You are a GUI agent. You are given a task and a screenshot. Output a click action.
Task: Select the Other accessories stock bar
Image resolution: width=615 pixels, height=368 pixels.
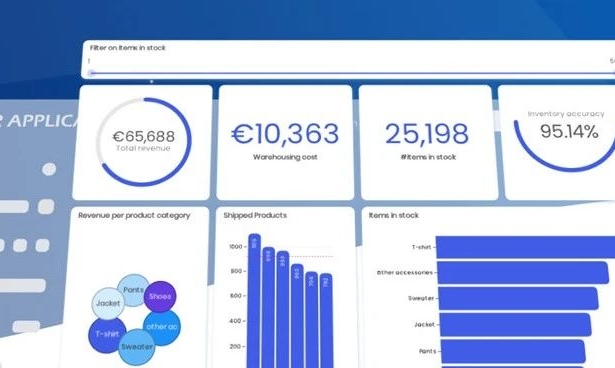pos(523,273)
